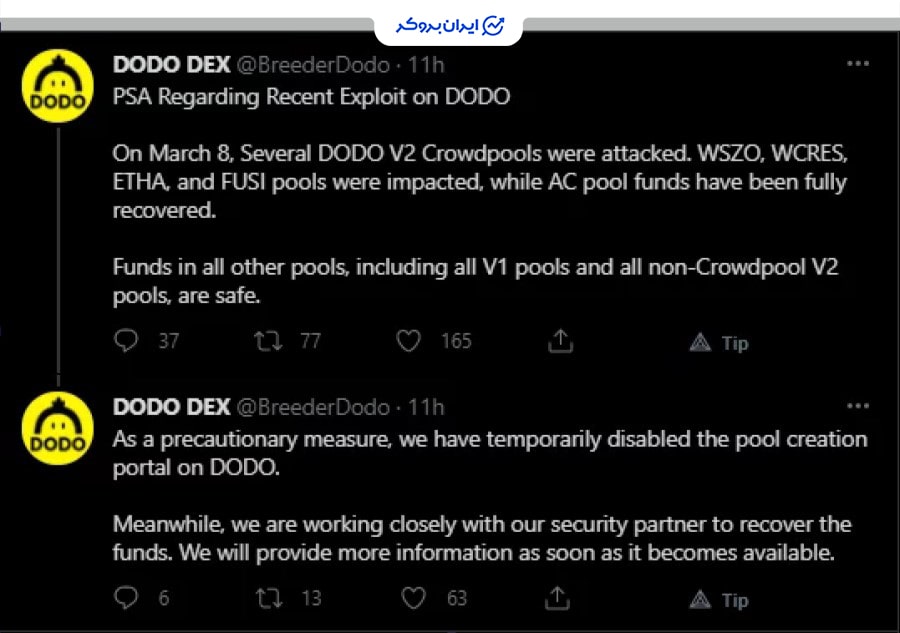900x633 pixels.
Task: Open DODO avatar on the second tweet
Action: coord(58,428)
